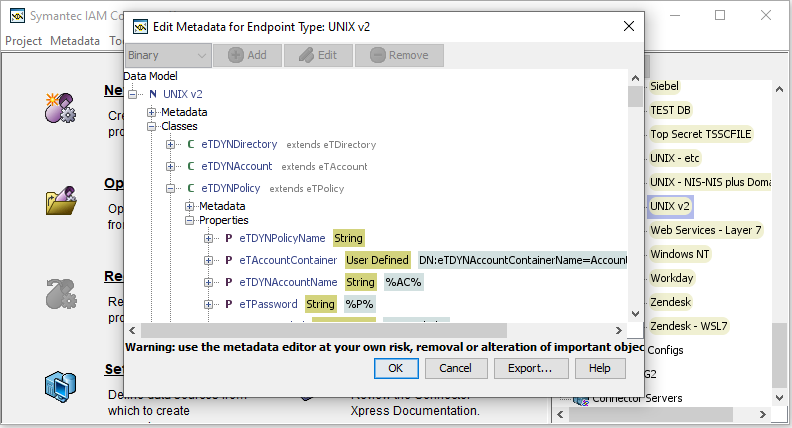Screen dimensions: 792x428
Task: Collapse the eTDYNPolicy class node
Action: coord(171,188)
